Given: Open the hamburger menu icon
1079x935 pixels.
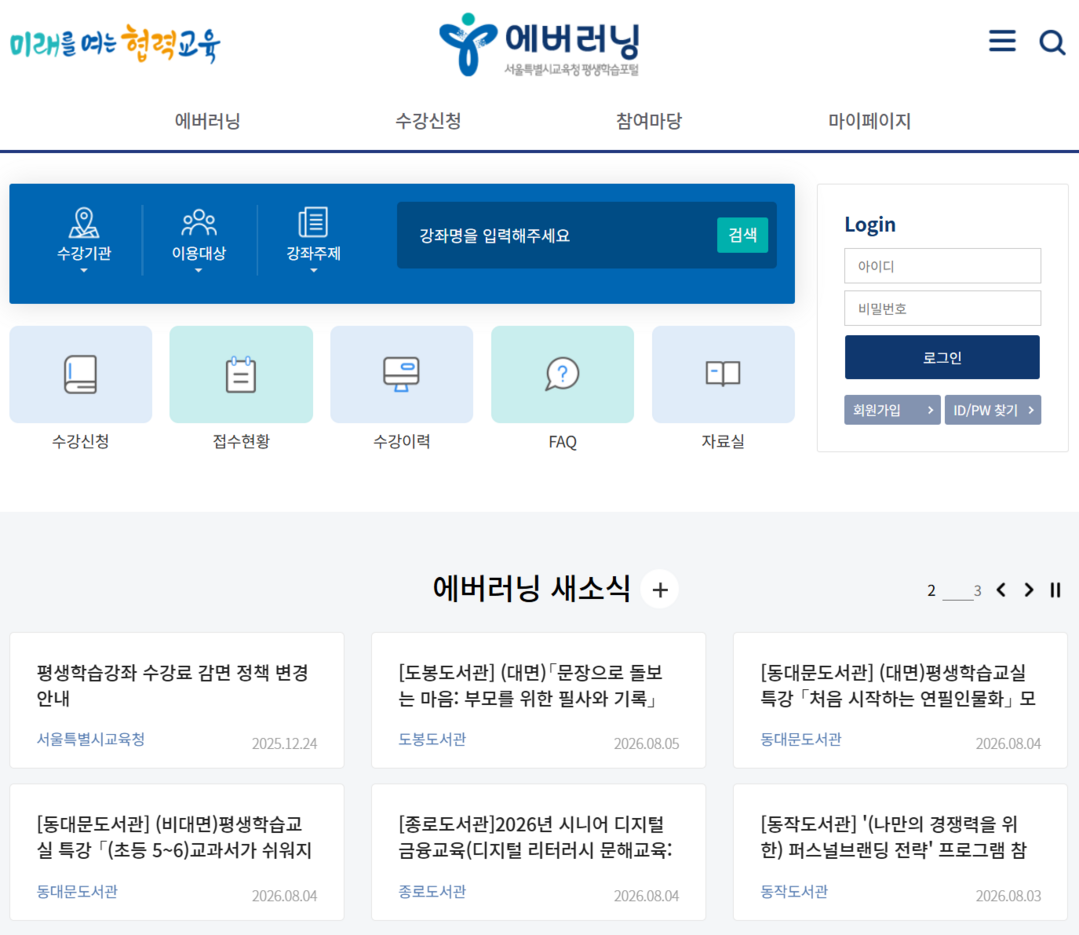Looking at the screenshot, I should (x=1002, y=41).
